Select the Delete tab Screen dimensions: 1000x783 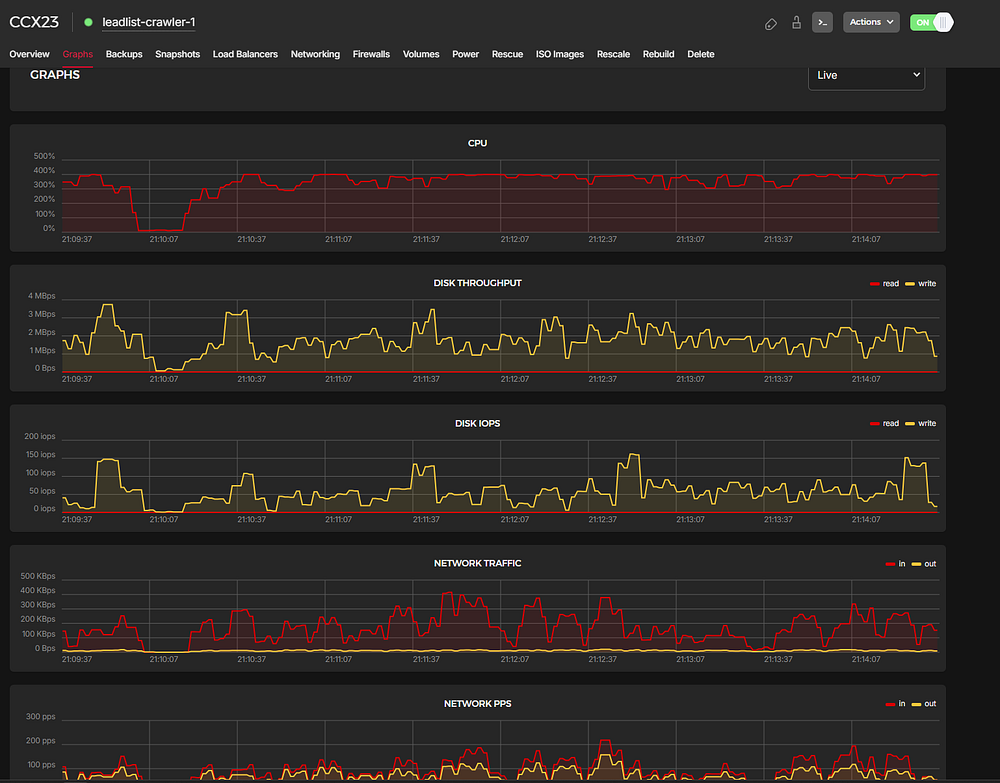(x=701, y=54)
